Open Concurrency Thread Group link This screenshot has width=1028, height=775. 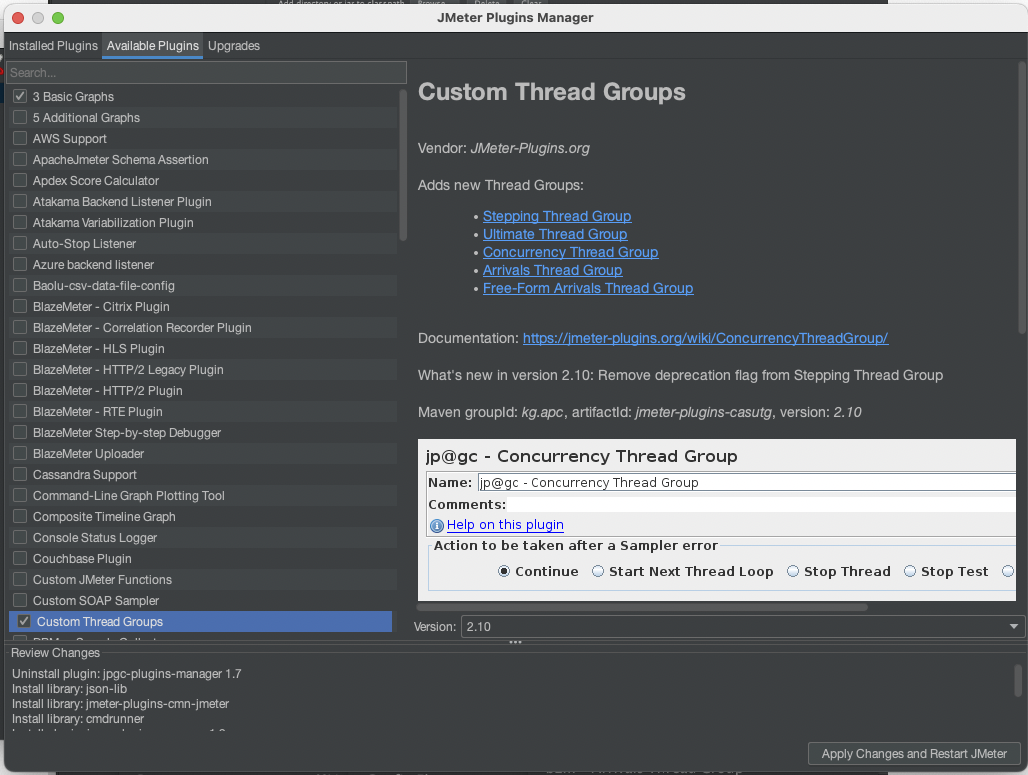tap(570, 252)
